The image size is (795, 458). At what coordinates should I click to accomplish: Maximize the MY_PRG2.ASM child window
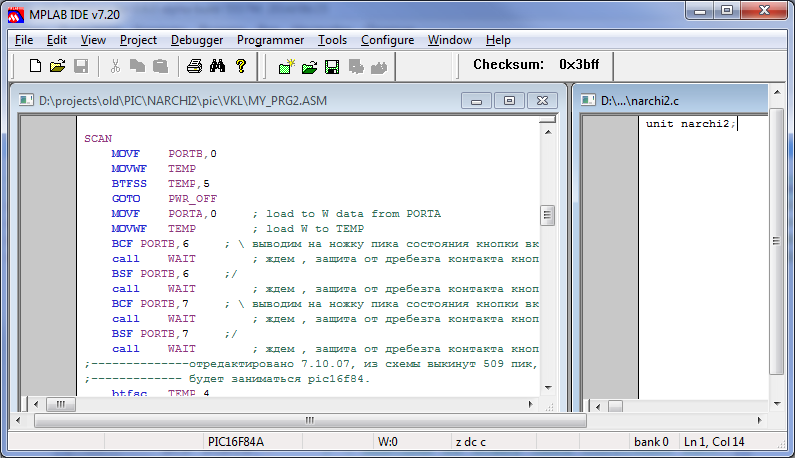pos(509,100)
